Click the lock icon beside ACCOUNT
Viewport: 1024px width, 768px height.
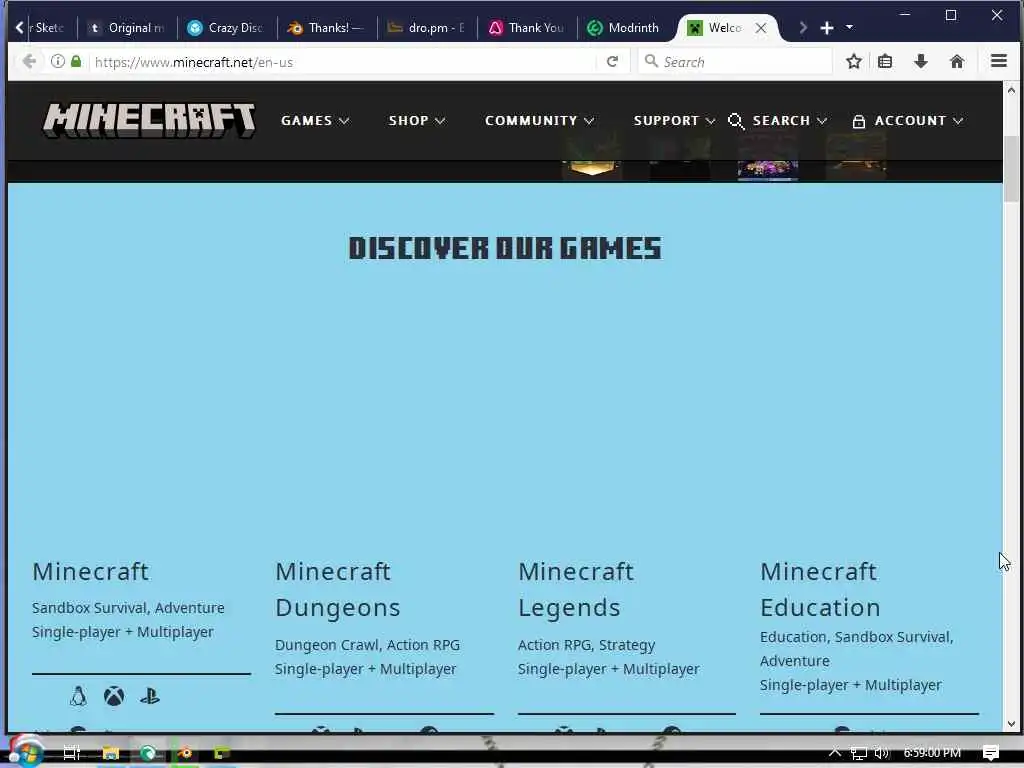pyautogui.click(x=859, y=121)
